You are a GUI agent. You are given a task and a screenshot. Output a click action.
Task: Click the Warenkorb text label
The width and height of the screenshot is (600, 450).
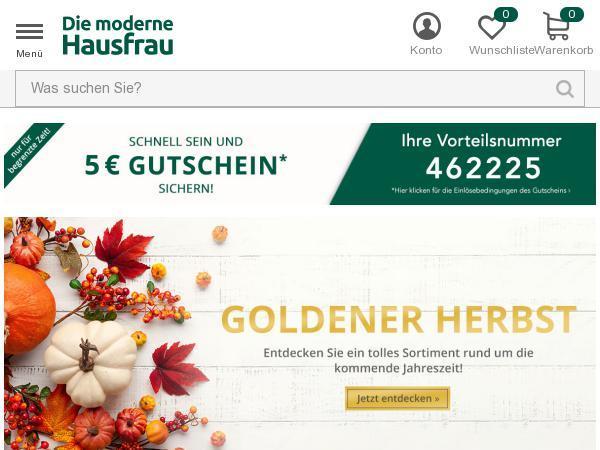click(564, 50)
